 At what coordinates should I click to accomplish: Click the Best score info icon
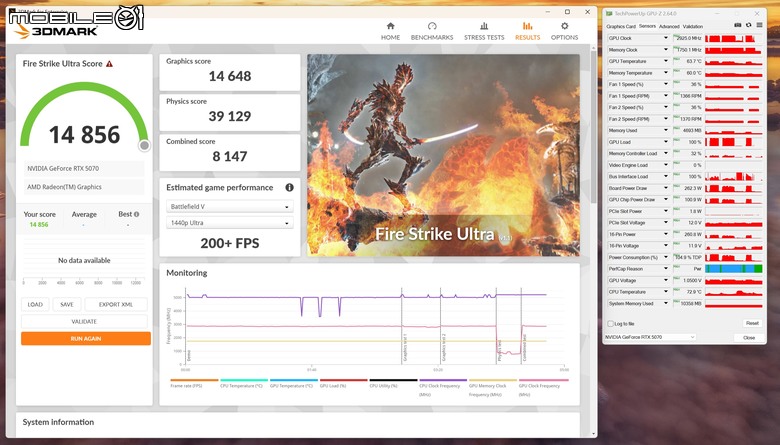click(x=136, y=214)
